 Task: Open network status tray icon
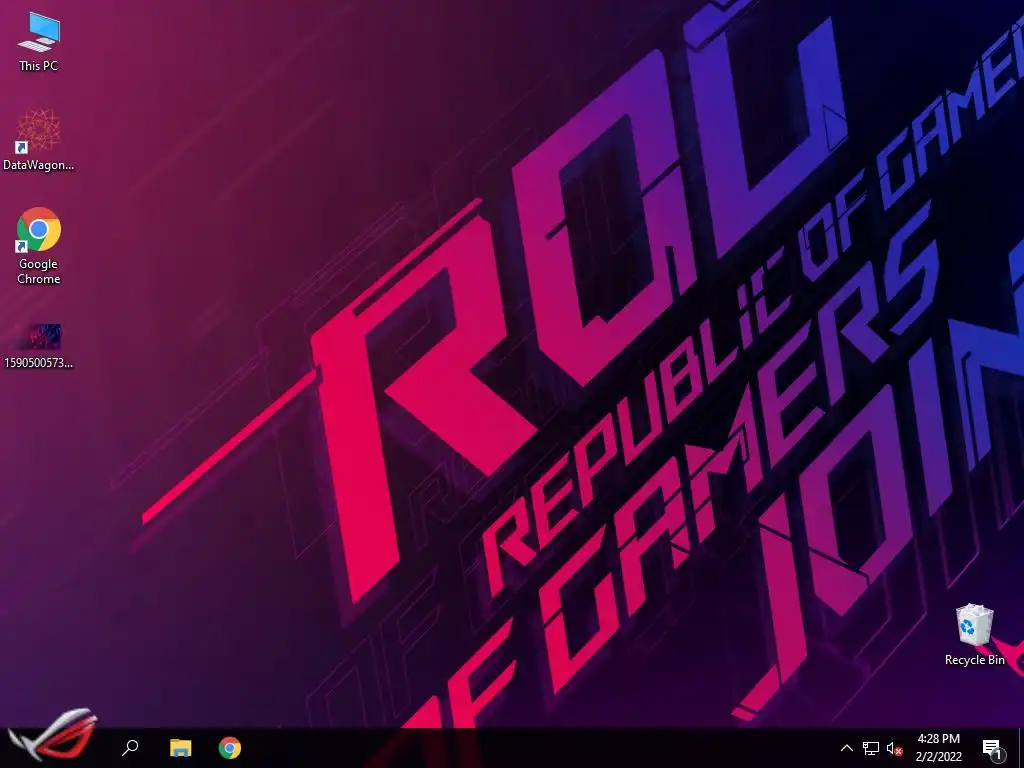(x=871, y=748)
